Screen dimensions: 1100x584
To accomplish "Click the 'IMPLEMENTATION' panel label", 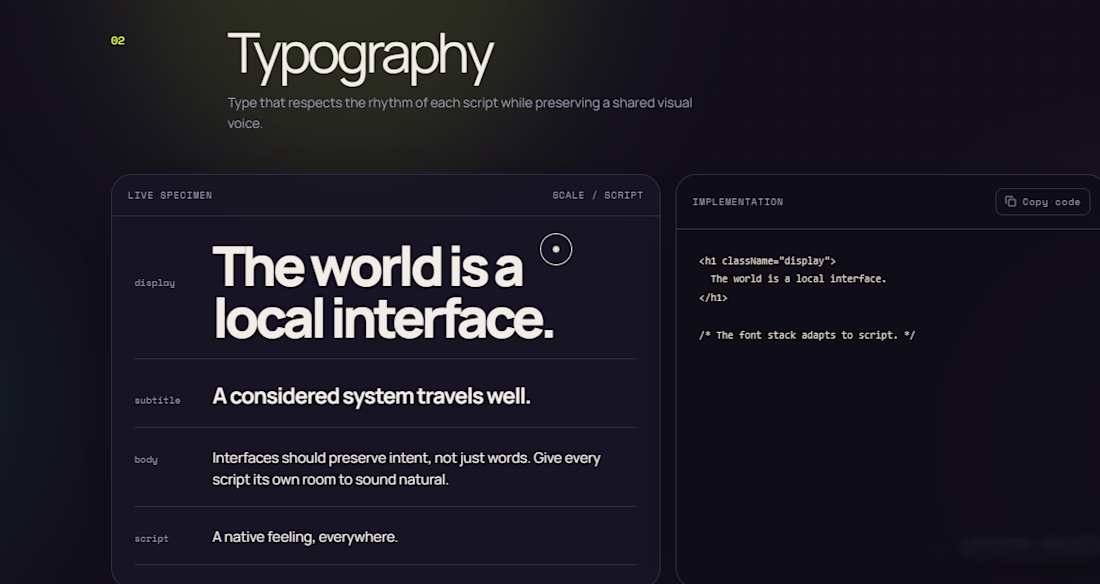I will [x=738, y=201].
